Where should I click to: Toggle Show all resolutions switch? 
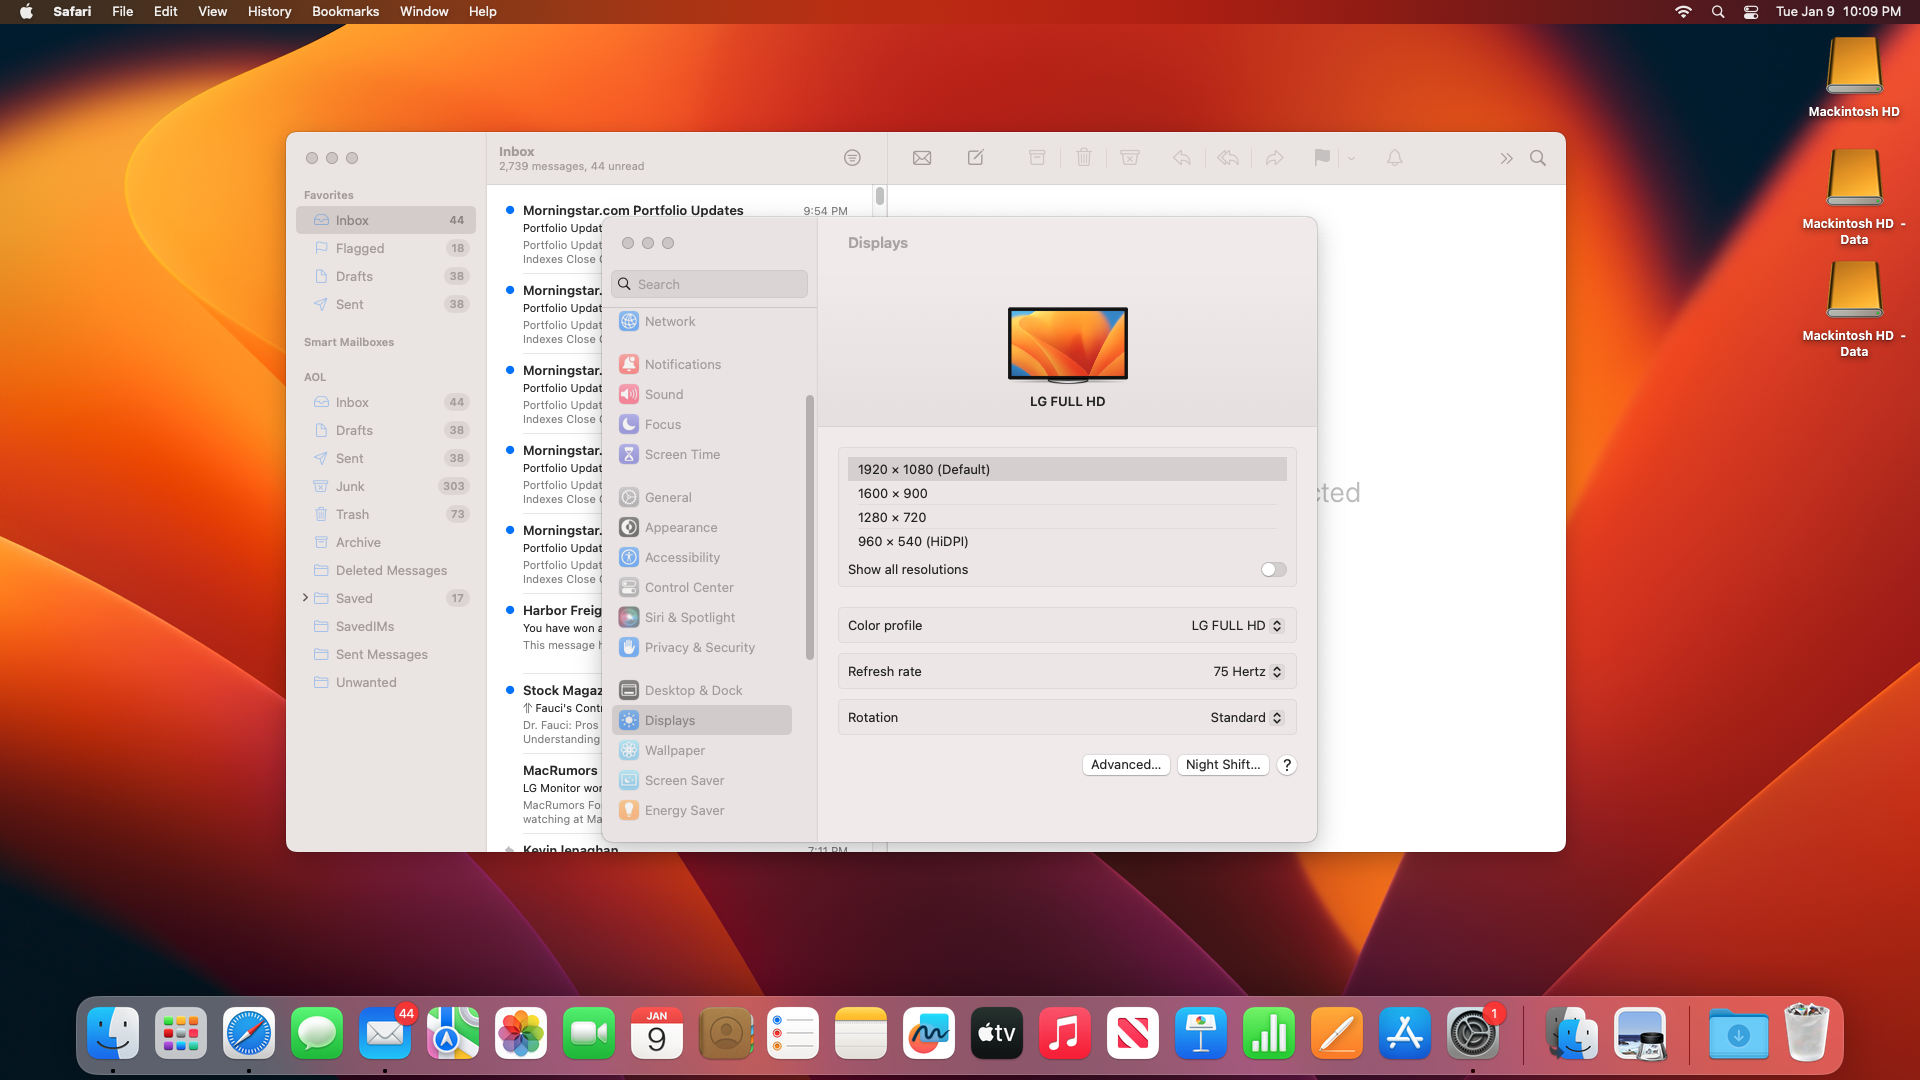pyautogui.click(x=1273, y=570)
